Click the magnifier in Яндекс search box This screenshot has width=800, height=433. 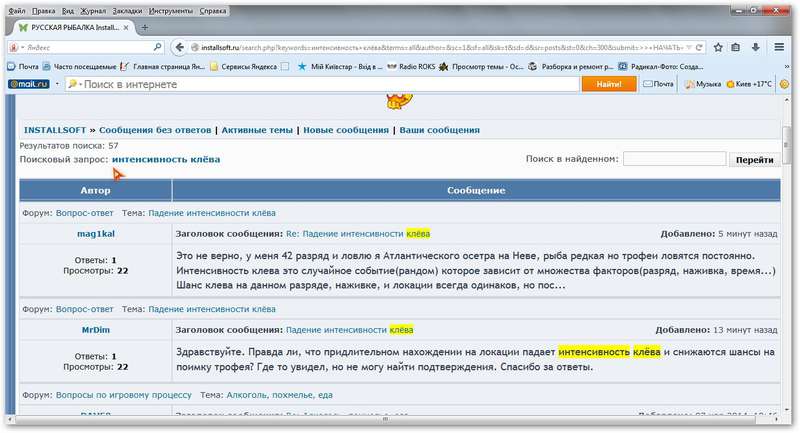[158, 47]
